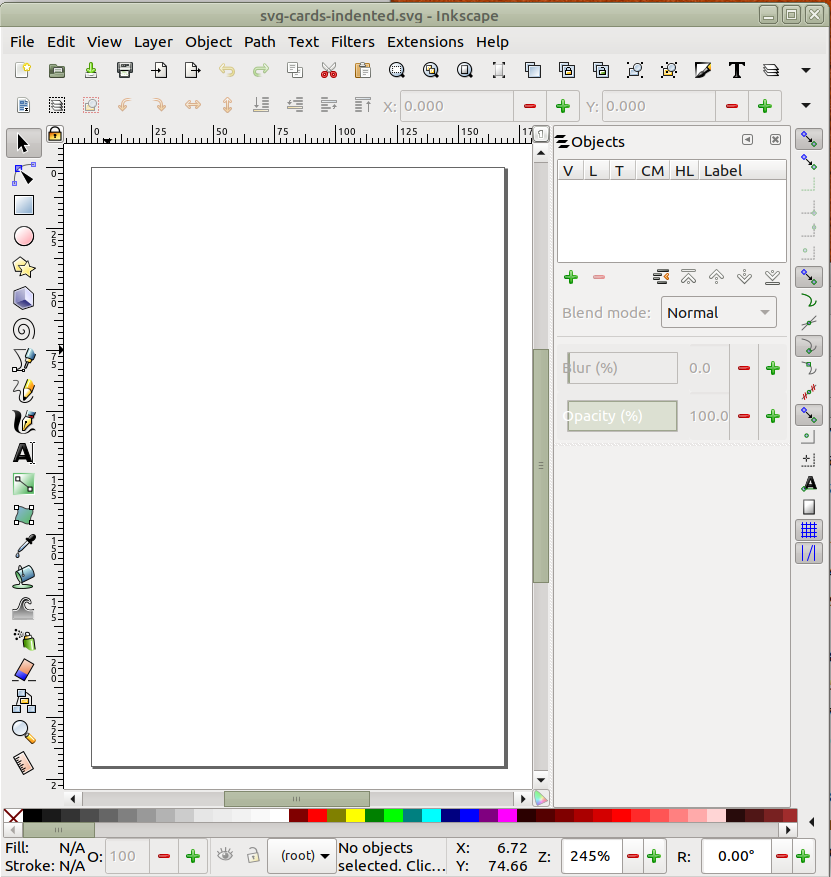Open the Extensions menu
This screenshot has width=831, height=877.
425,42
